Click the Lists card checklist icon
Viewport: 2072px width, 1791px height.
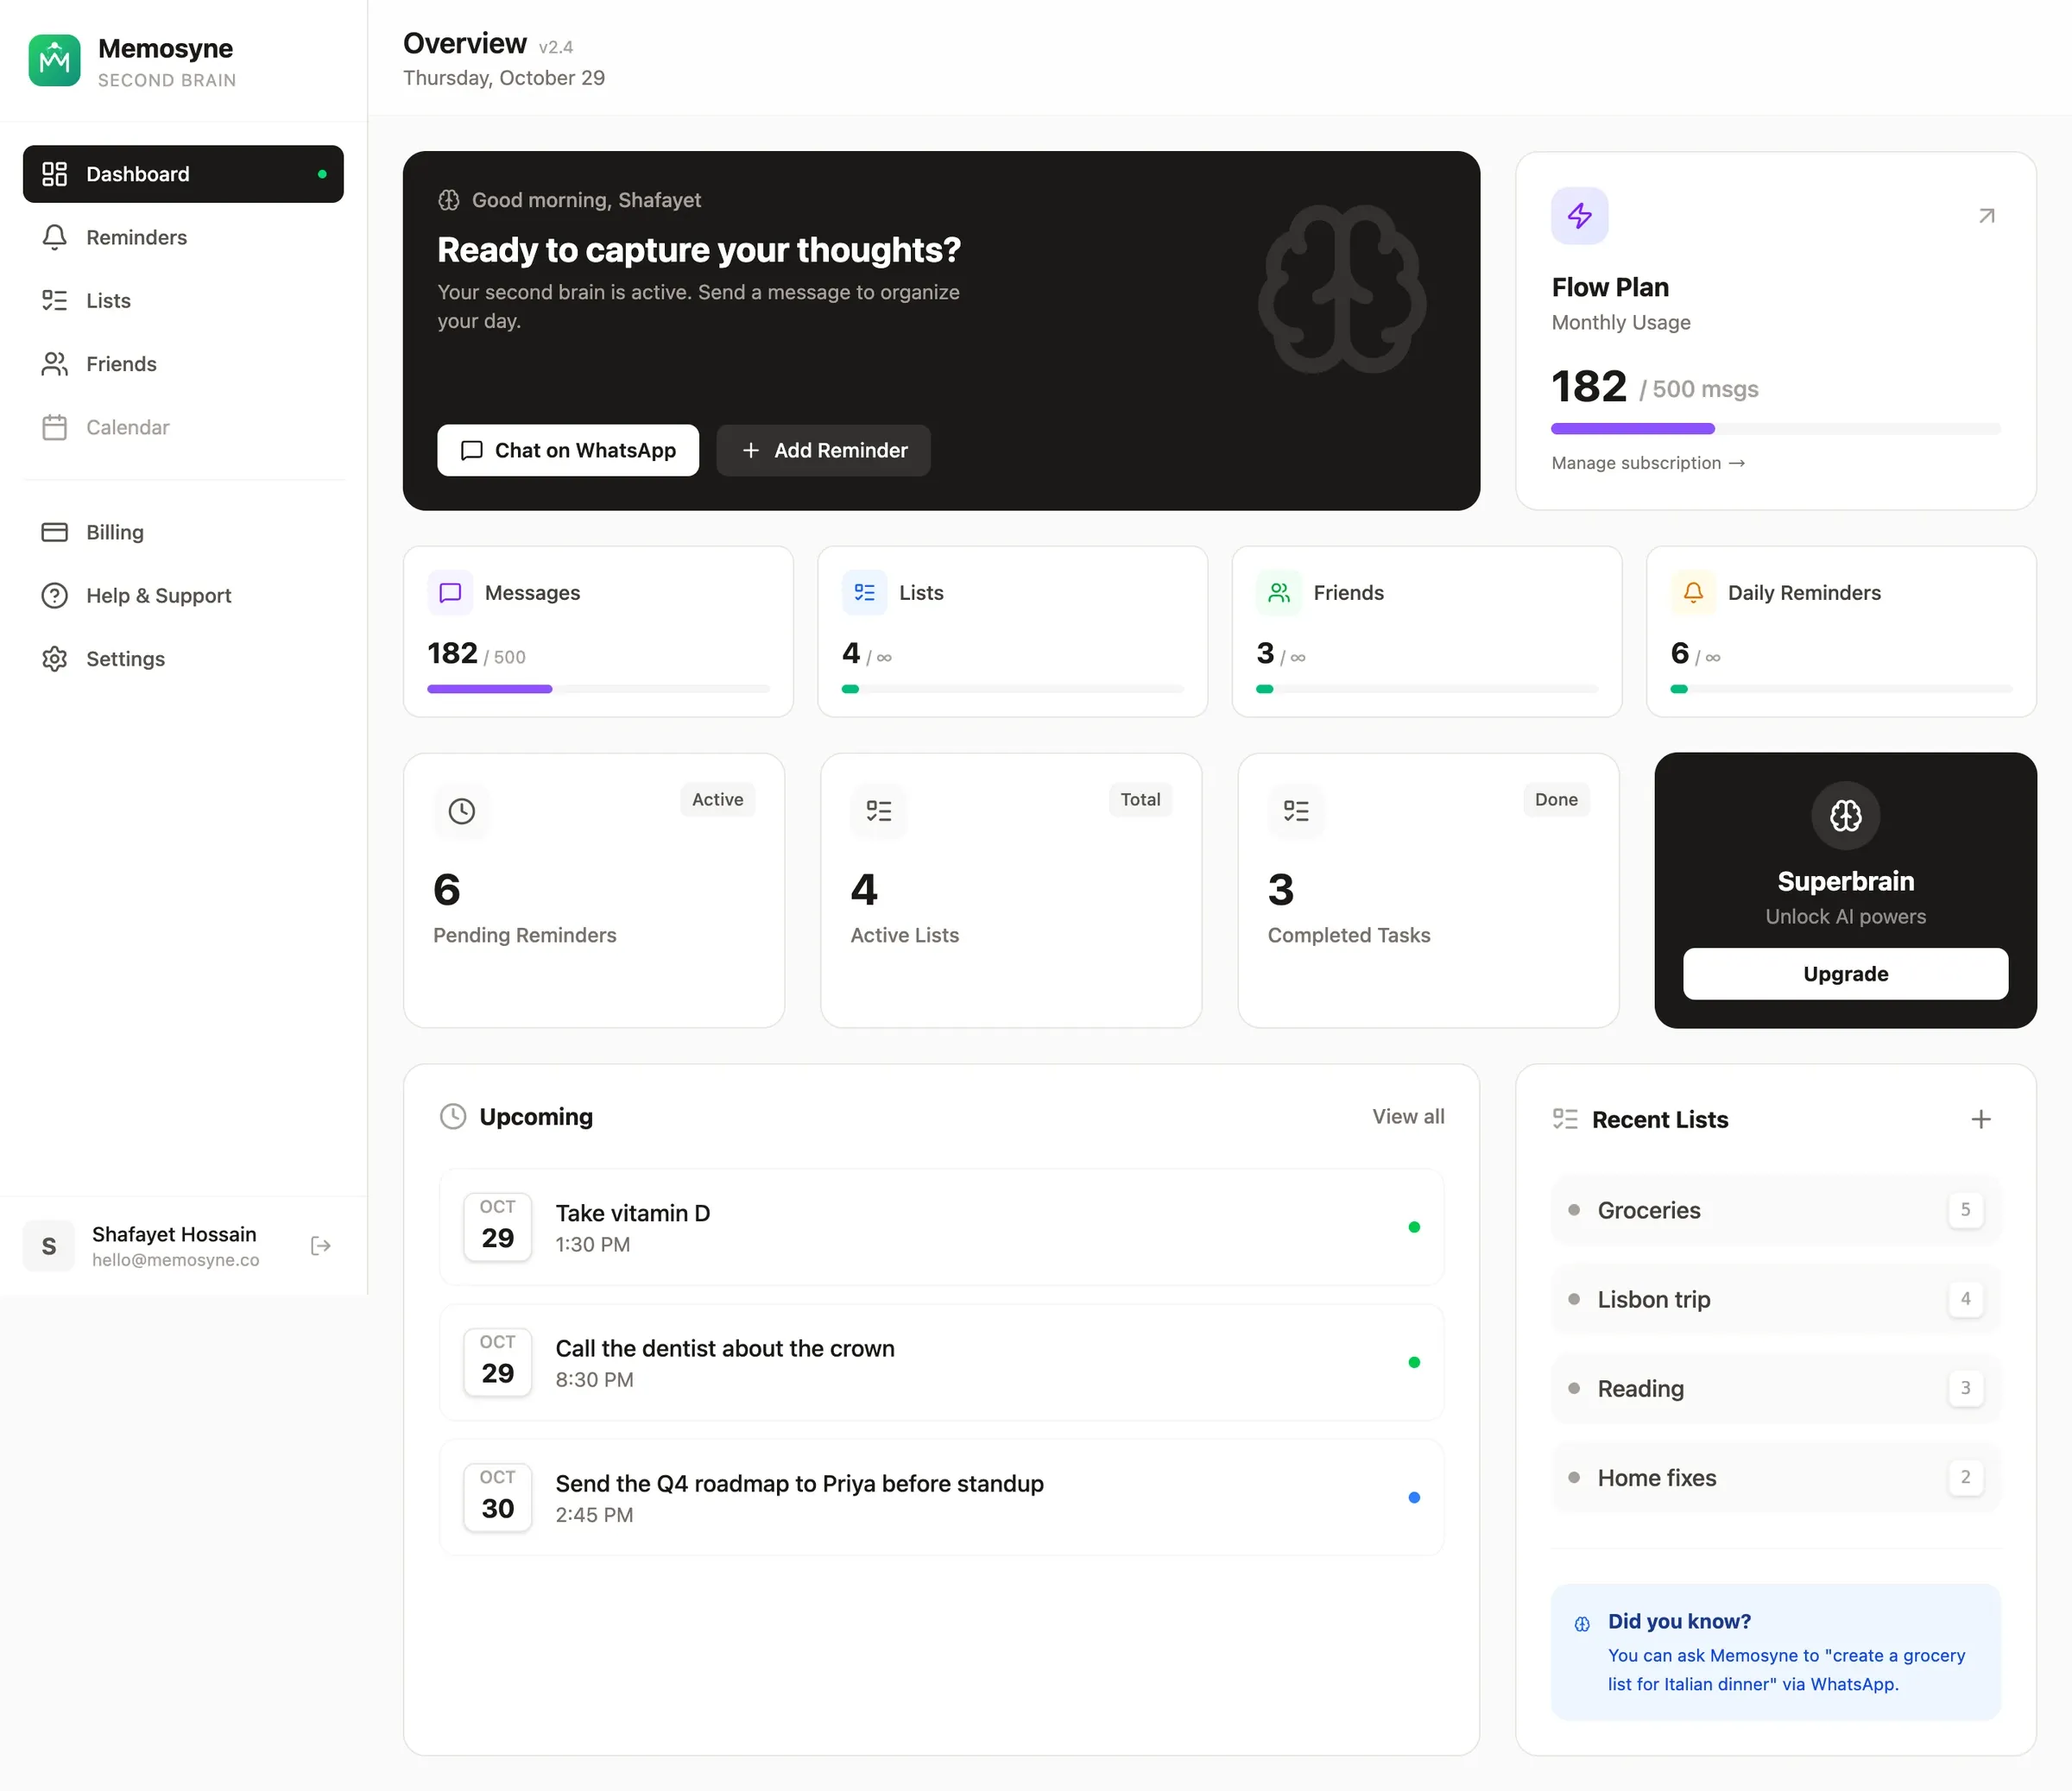point(864,593)
